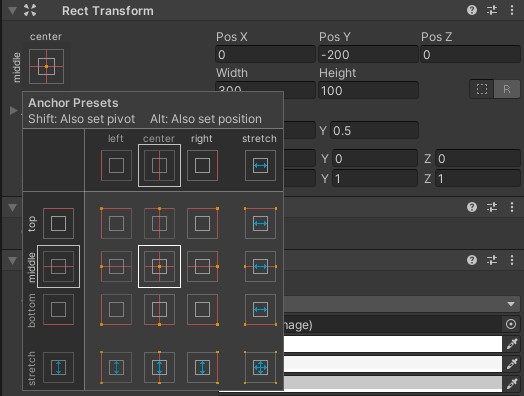The height and width of the screenshot is (396, 524).
Task: Choose the middle center anchor preset
Action: pos(159,266)
